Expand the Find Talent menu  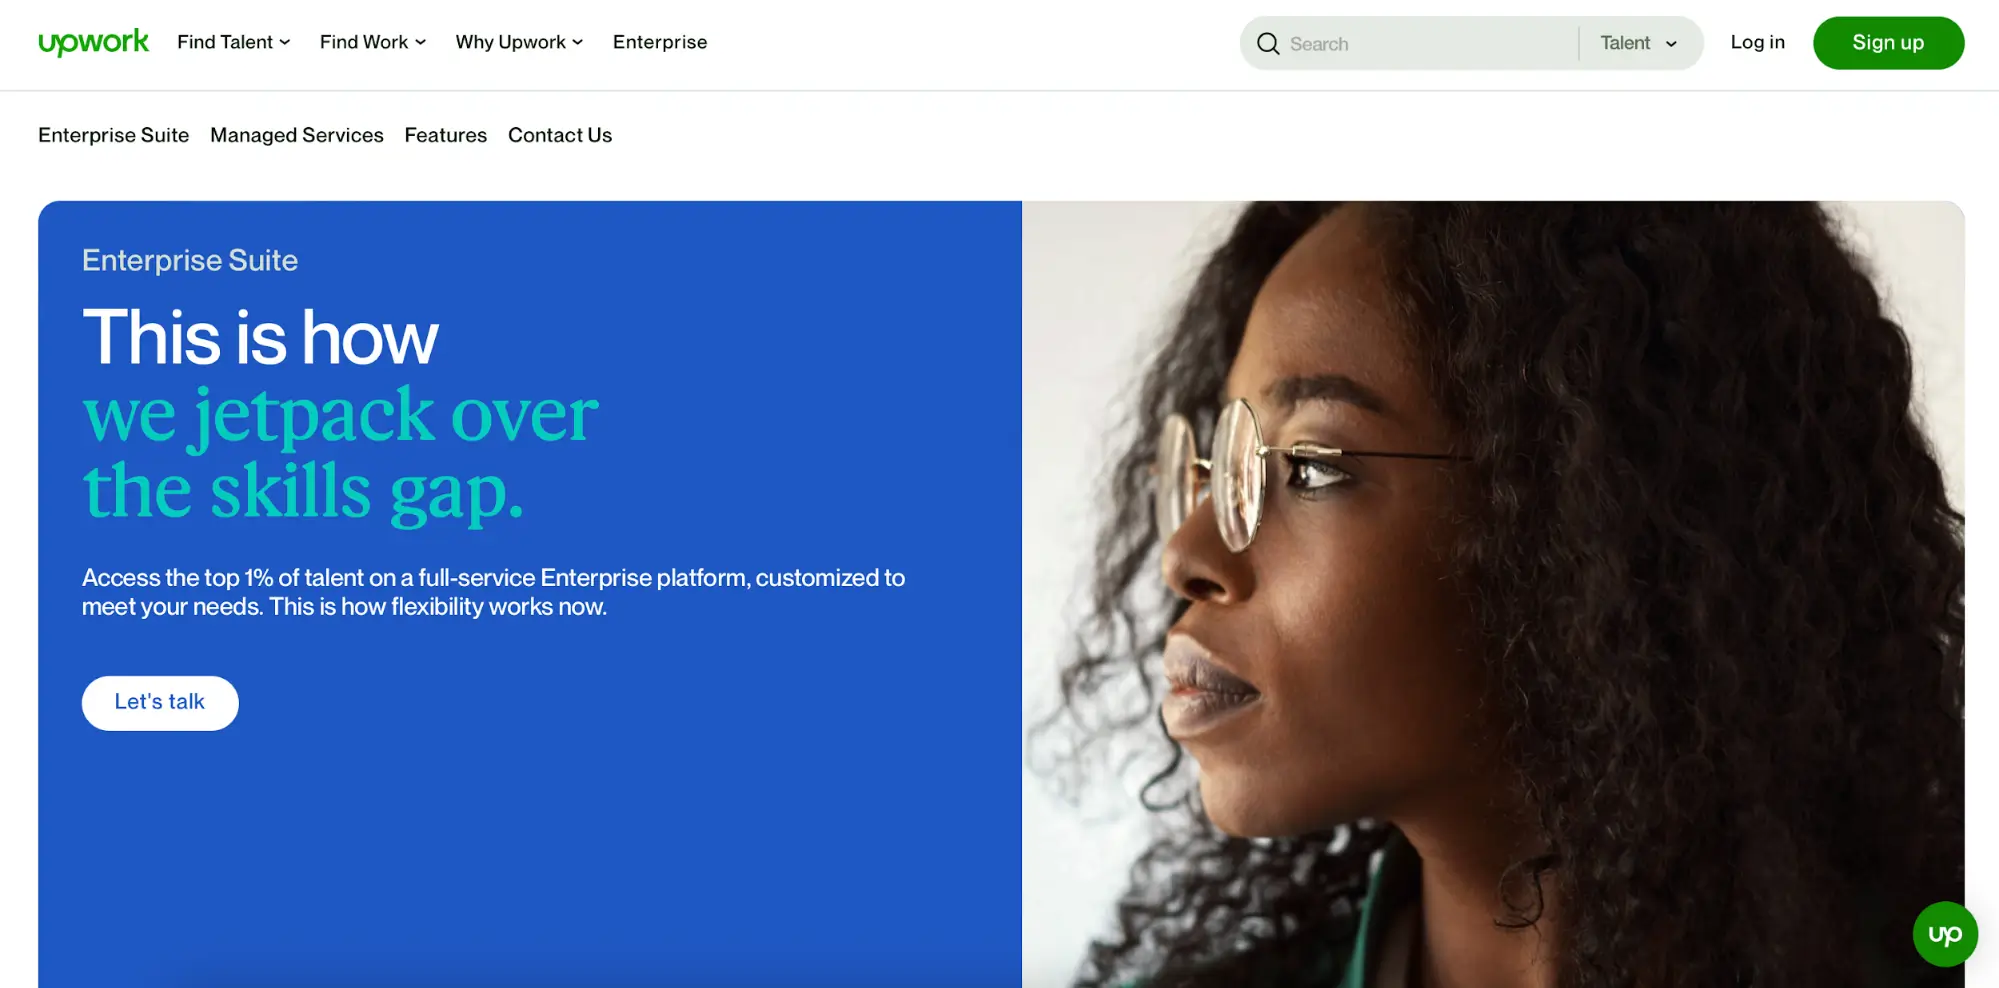click(x=234, y=42)
